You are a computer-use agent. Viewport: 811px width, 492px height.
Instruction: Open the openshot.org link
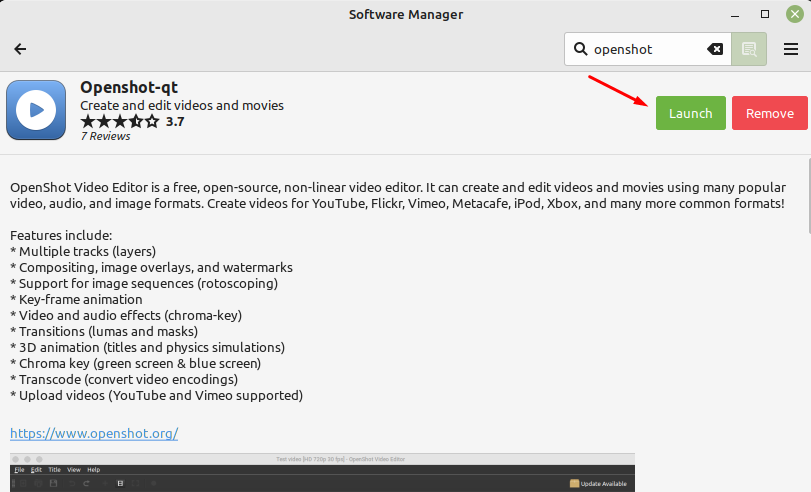(x=94, y=433)
